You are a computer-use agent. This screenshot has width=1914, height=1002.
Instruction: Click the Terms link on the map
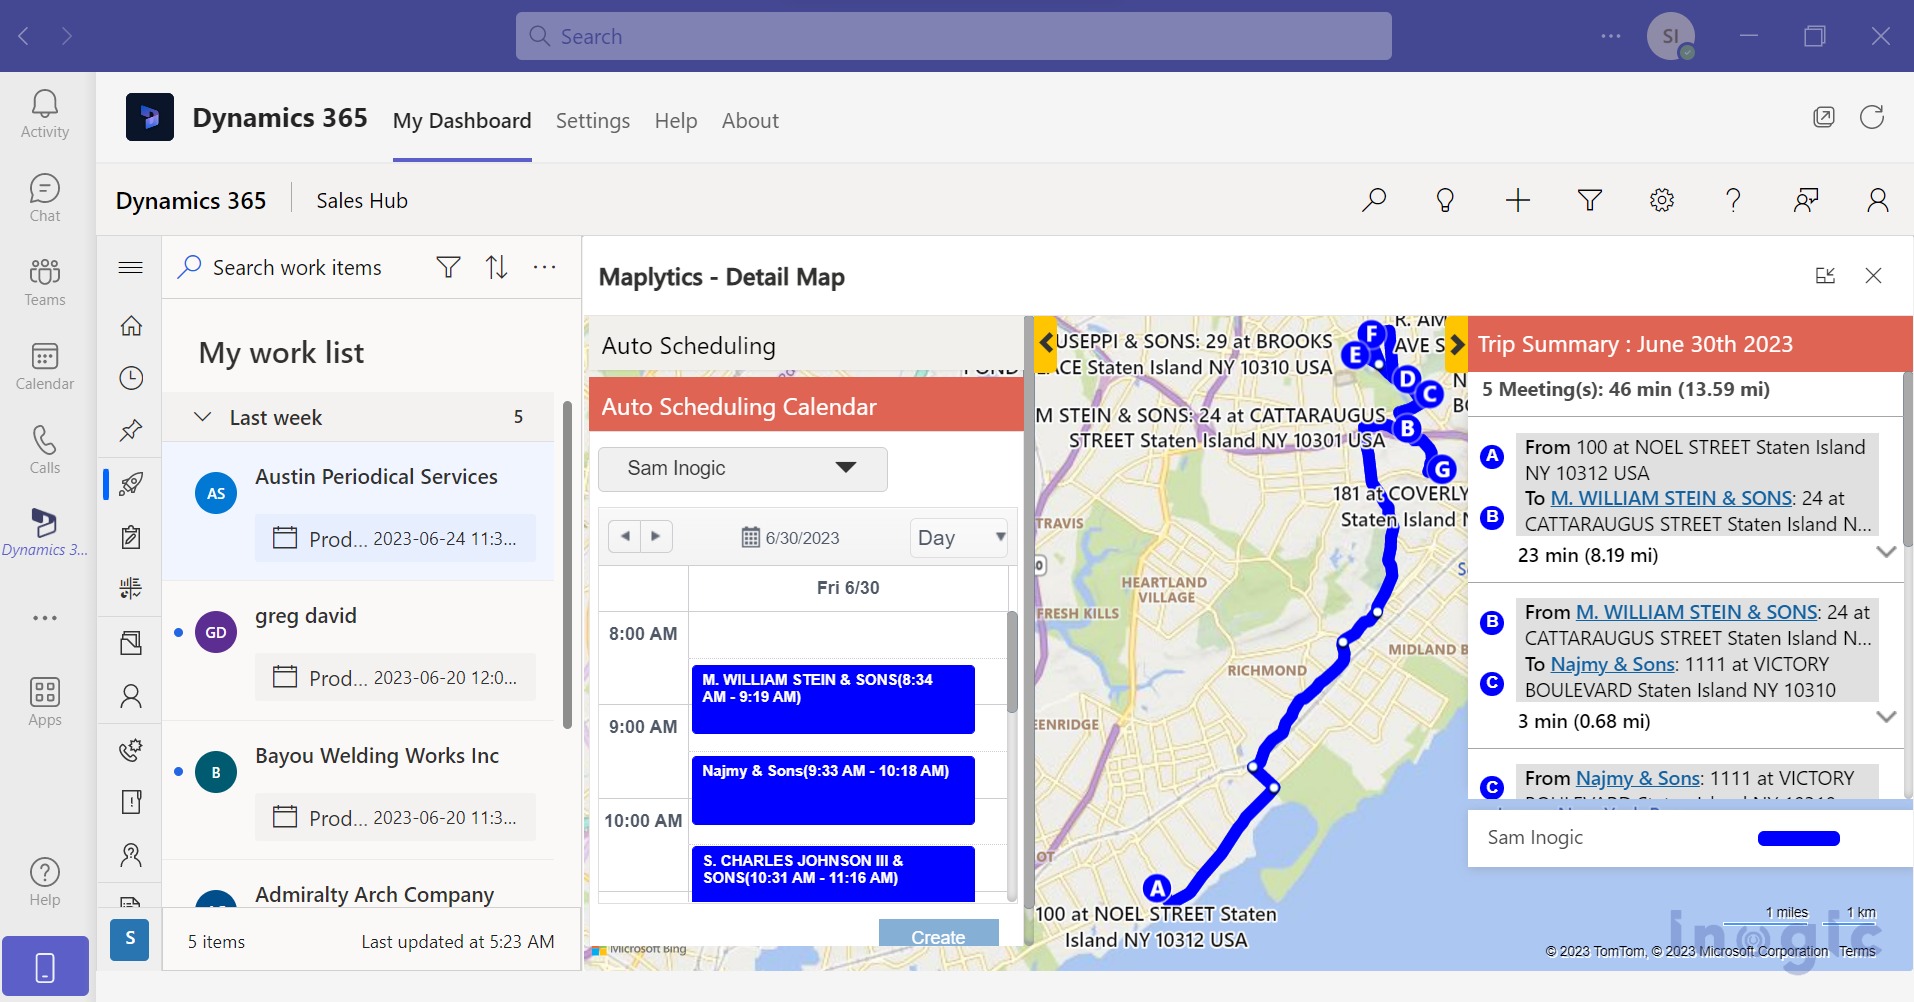click(1857, 951)
